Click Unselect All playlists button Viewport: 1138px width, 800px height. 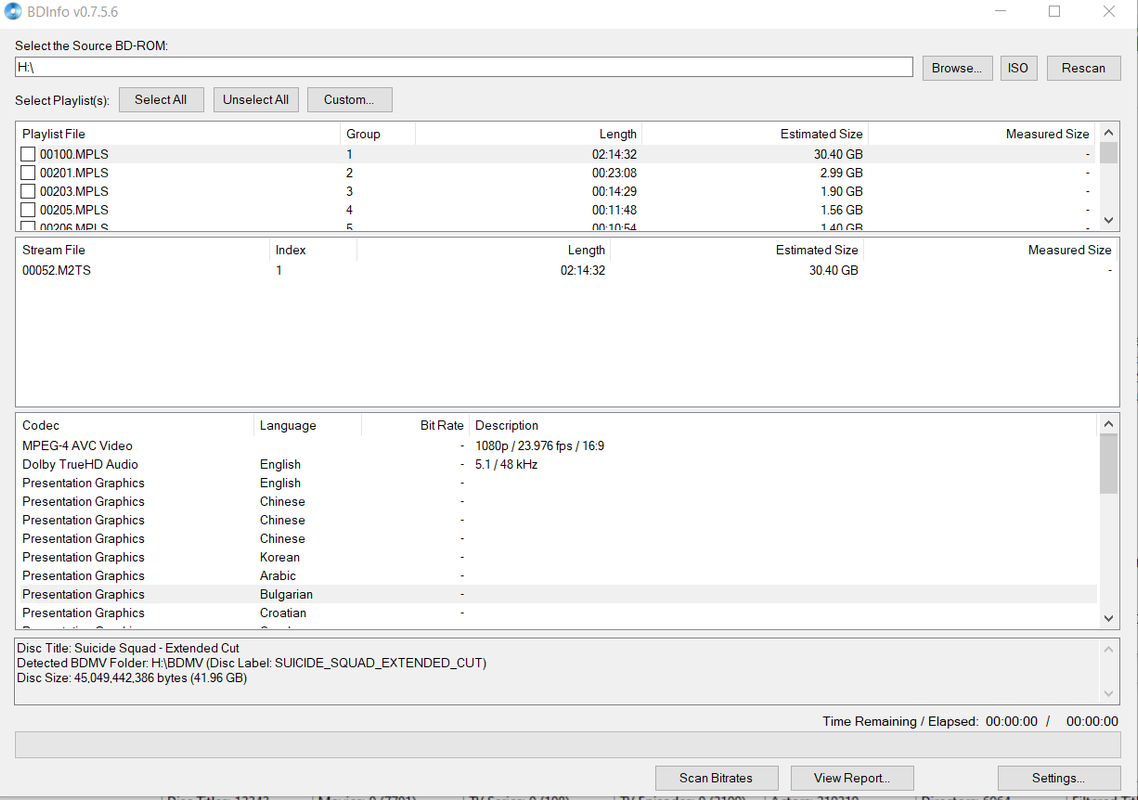(255, 100)
